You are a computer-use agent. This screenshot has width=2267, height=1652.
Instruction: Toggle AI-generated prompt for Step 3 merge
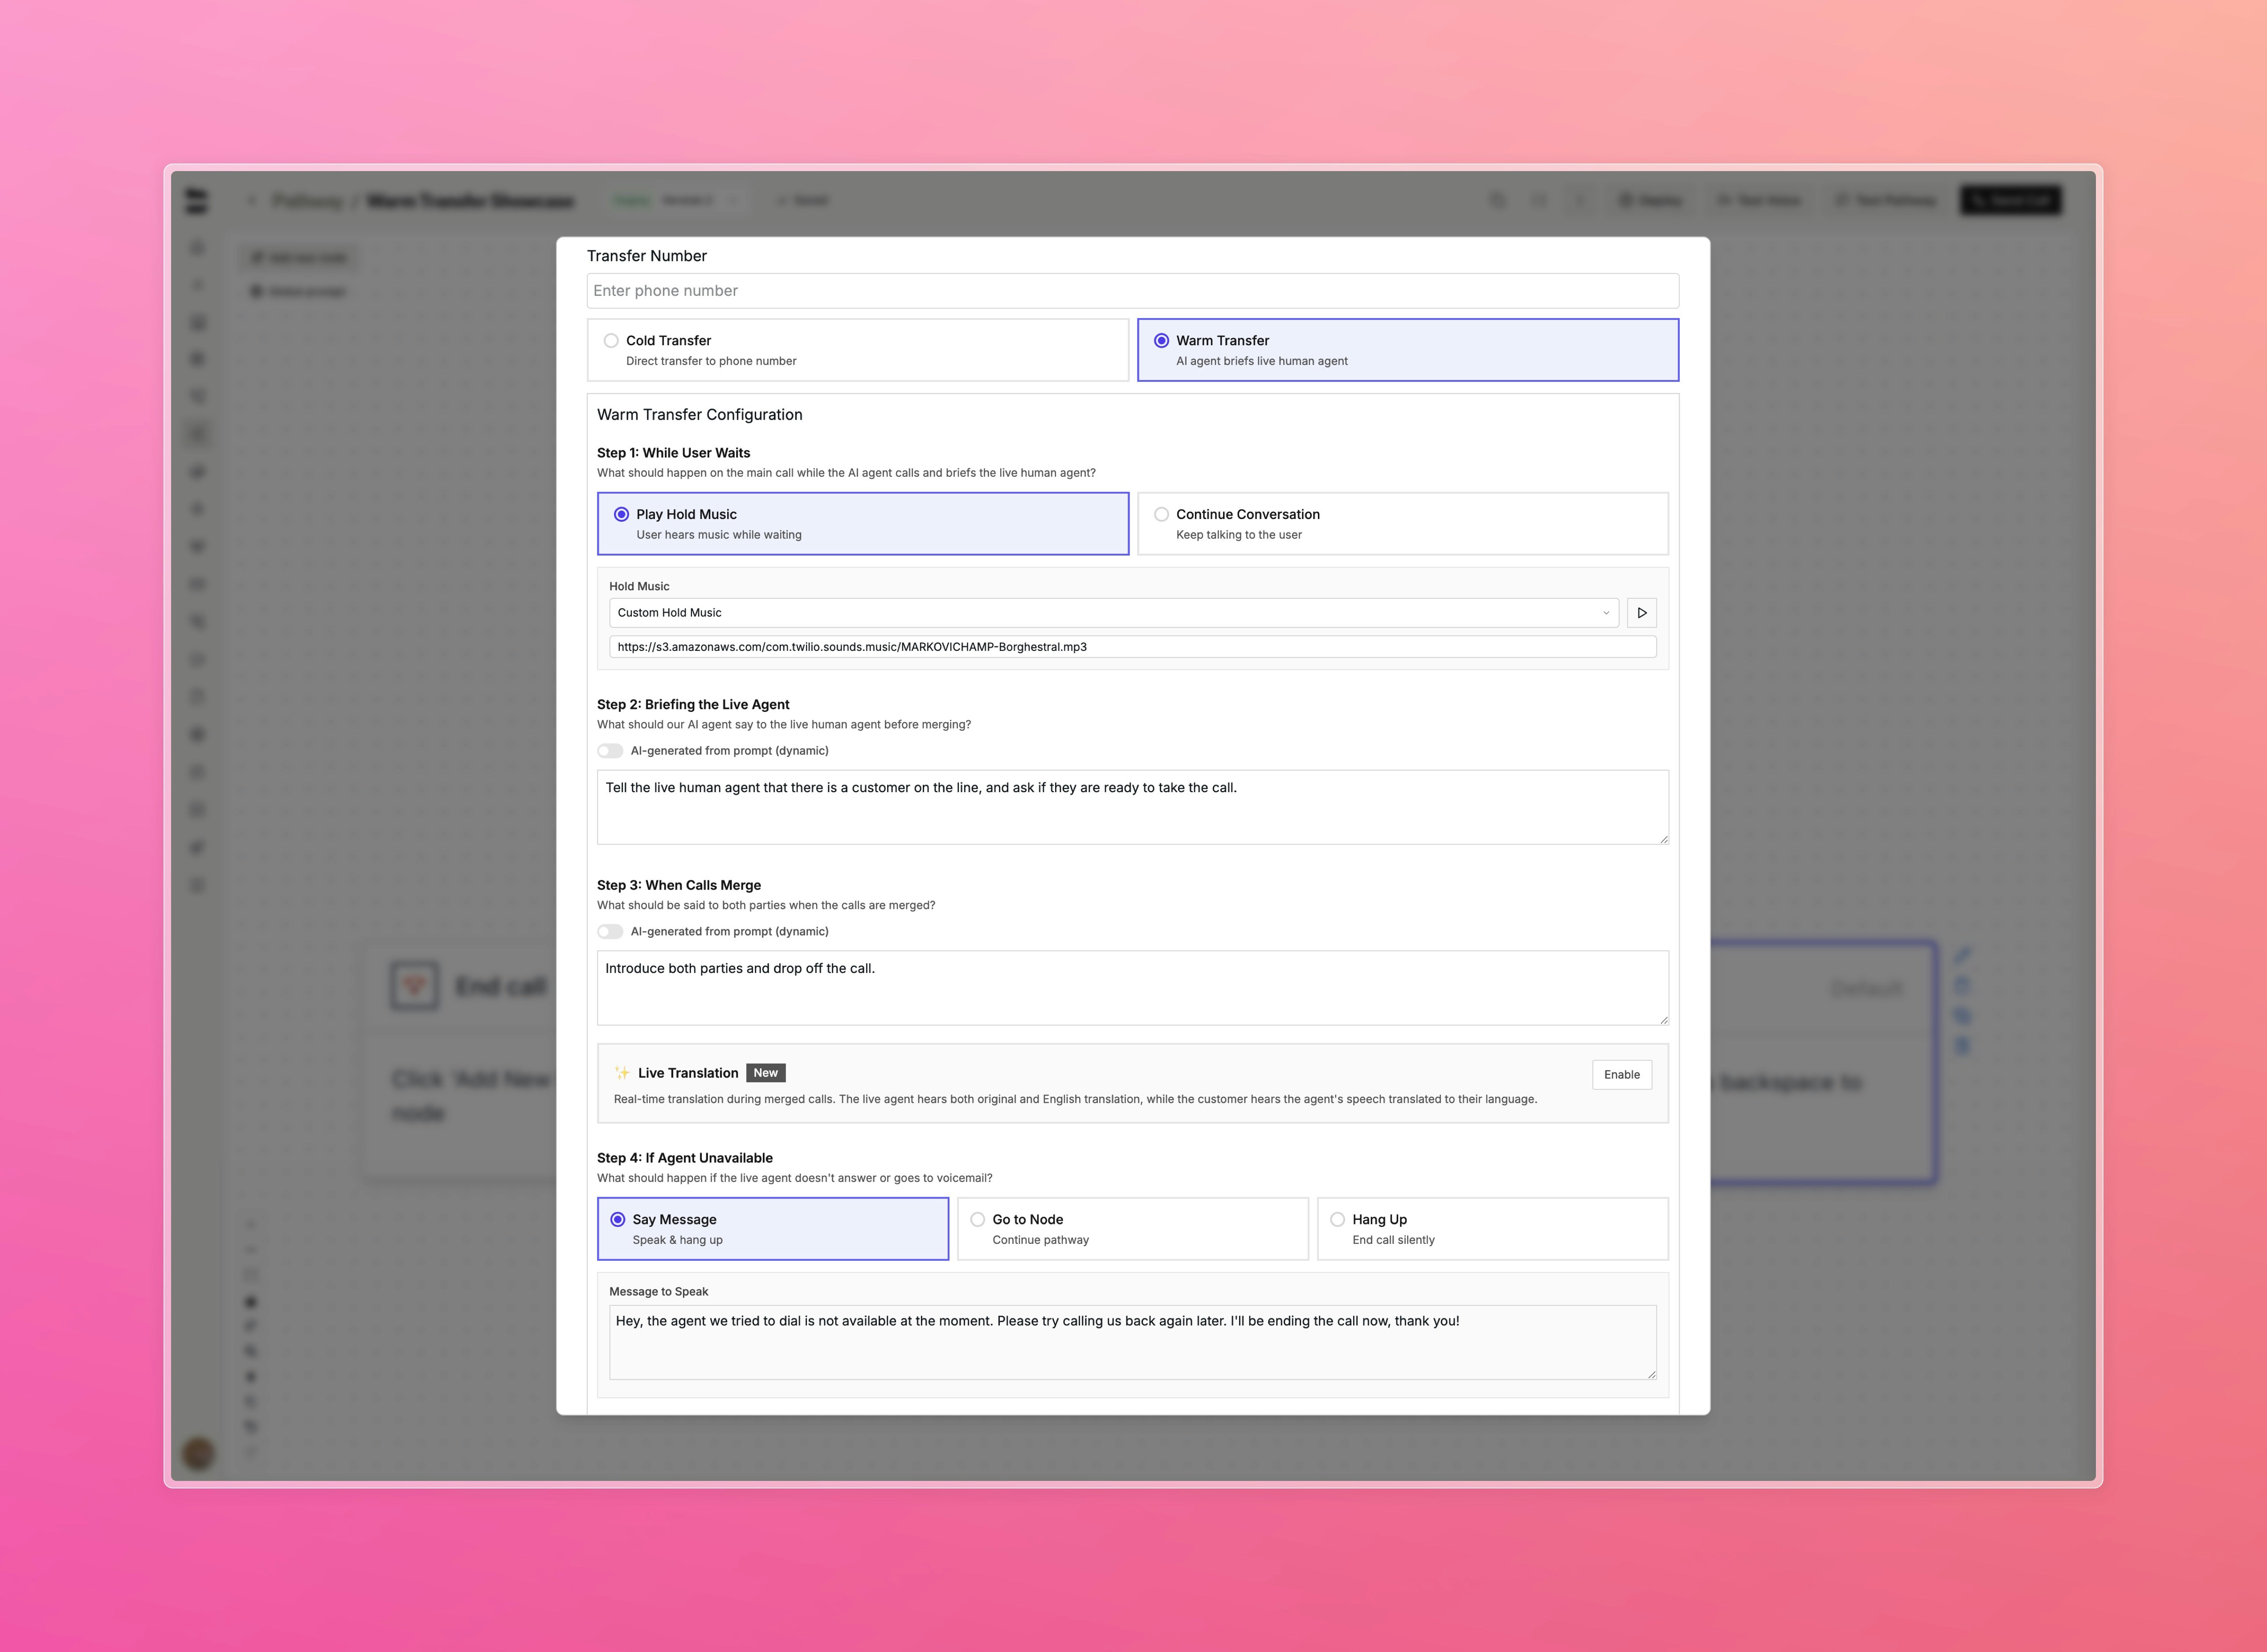click(x=610, y=932)
